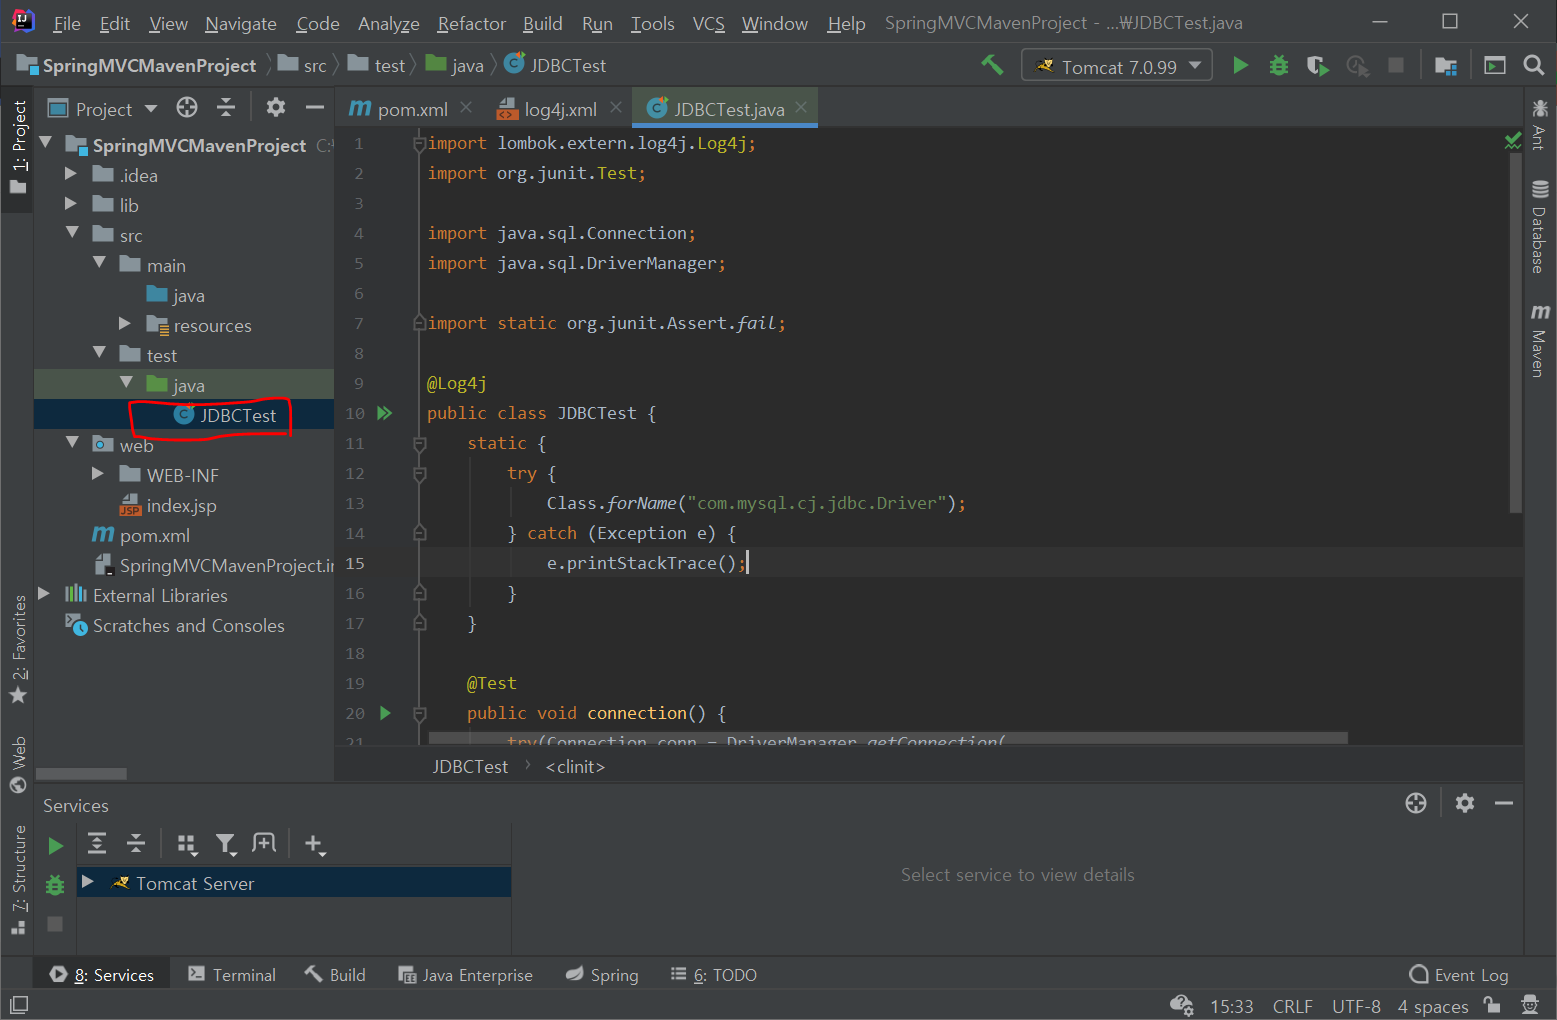
Task: Toggle the Database tool window
Action: [x=1539, y=226]
